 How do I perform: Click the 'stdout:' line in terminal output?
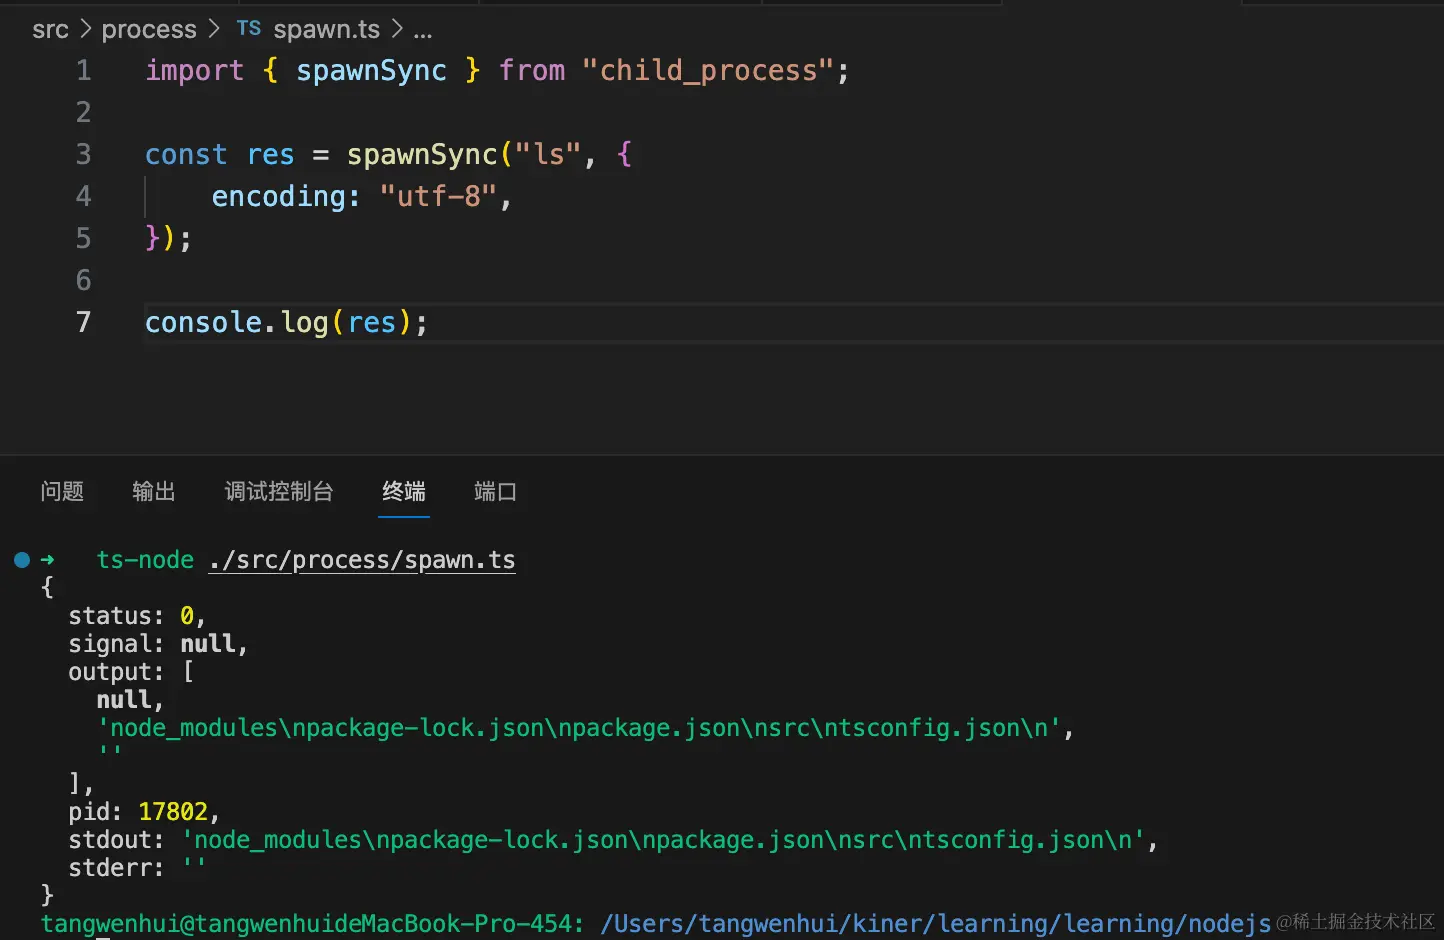tap(613, 840)
